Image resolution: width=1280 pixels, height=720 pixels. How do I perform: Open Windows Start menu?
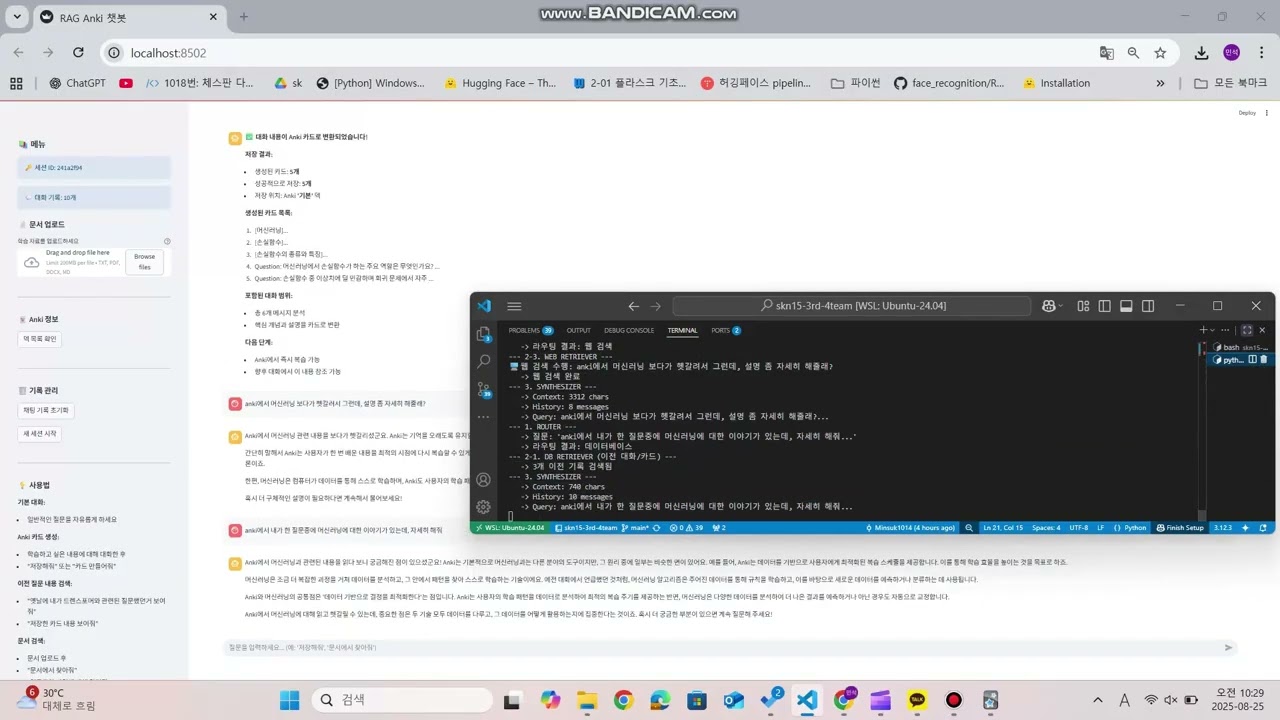click(289, 700)
